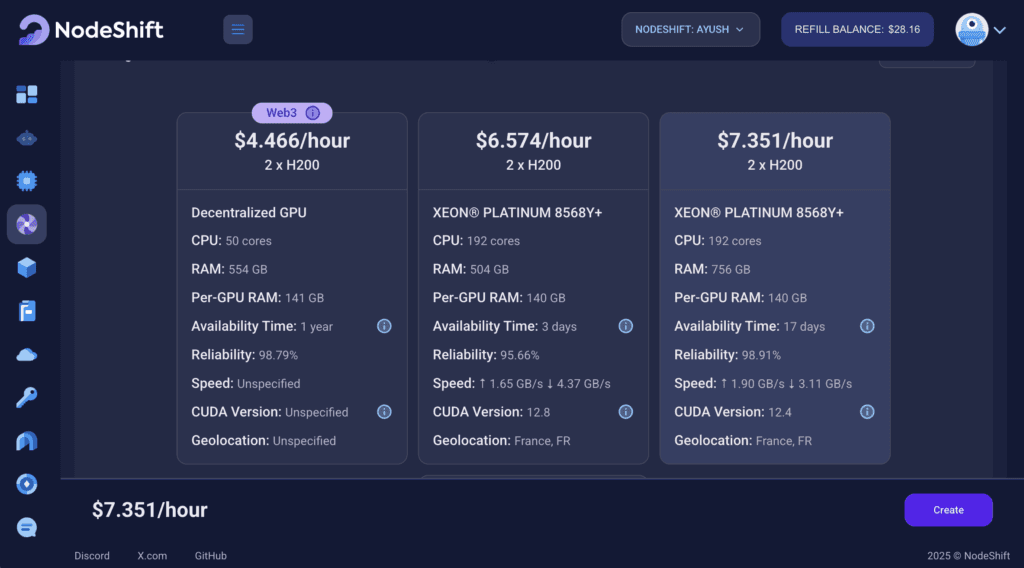Show info for CUDA Version 12.8
Screen dimensions: 1024x568
point(626,412)
